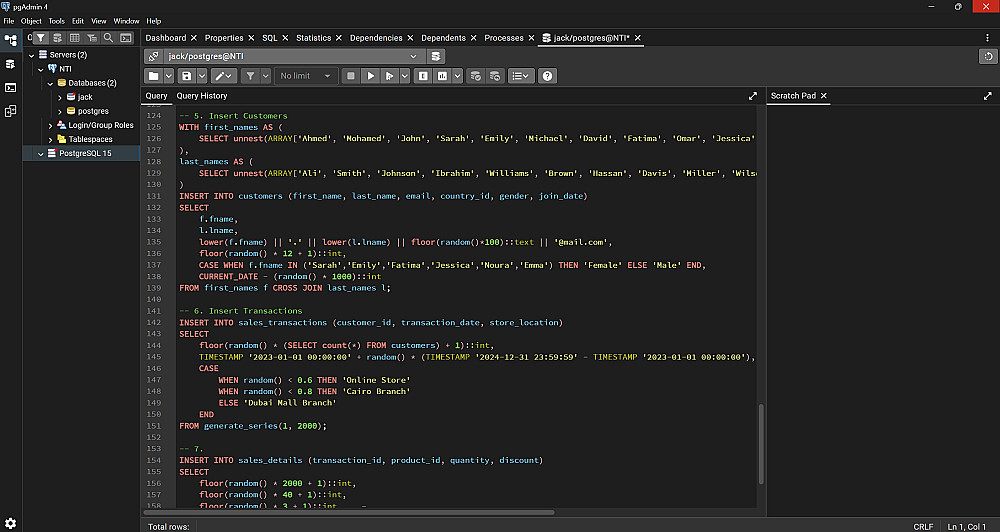Click the Explain query button
Image resolution: width=1000 pixels, height=532 pixels.
[423, 76]
